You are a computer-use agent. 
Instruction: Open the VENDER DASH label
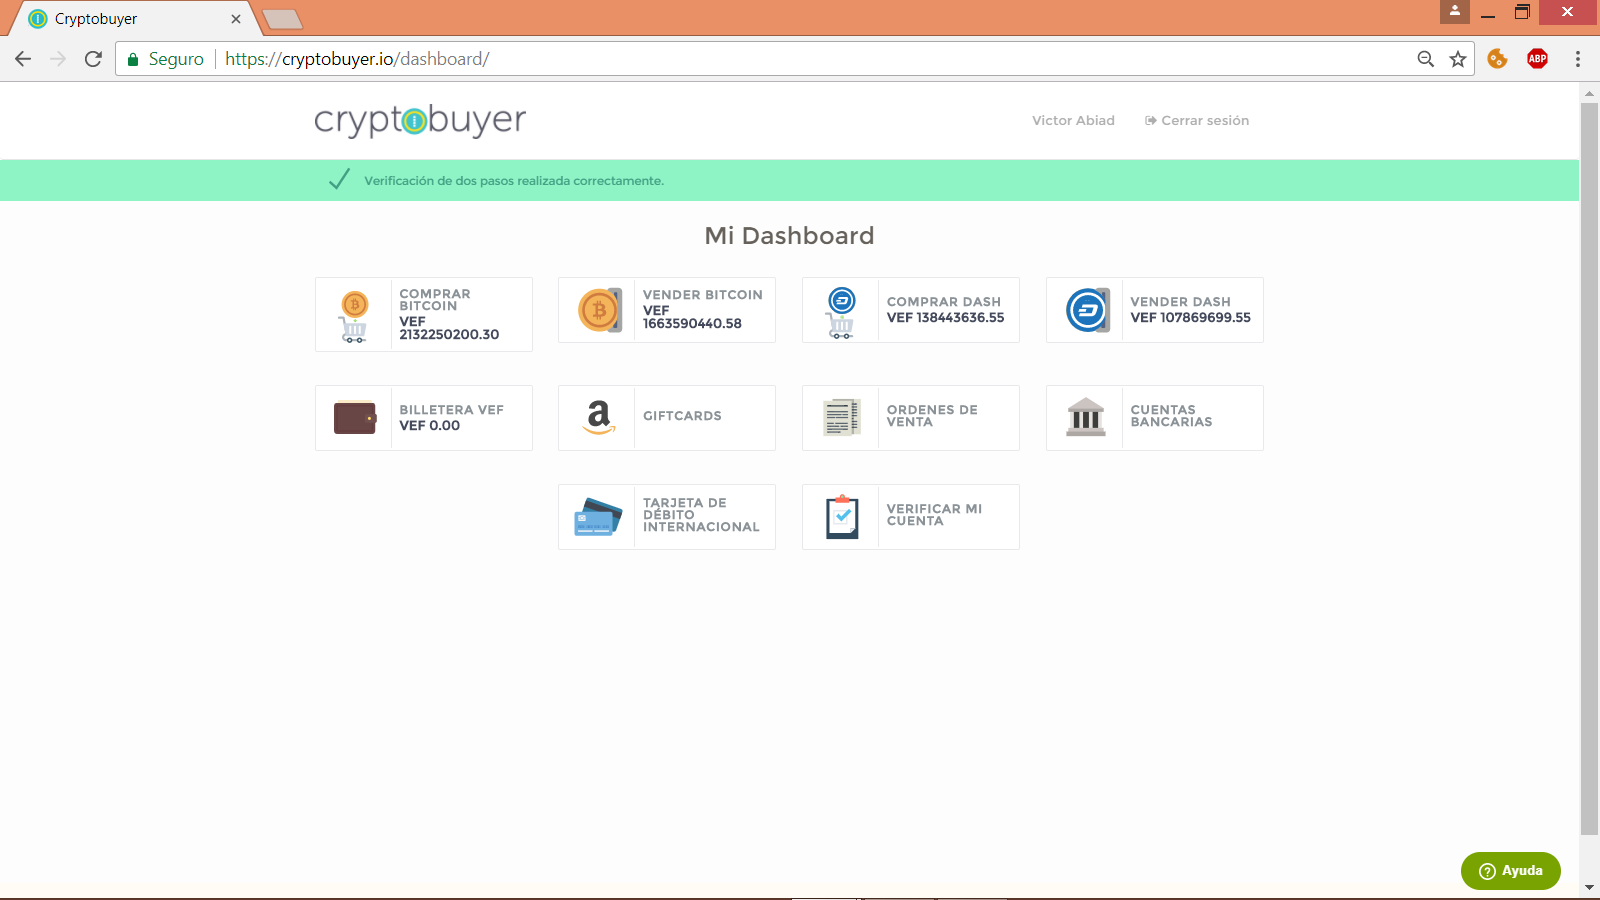(x=1181, y=302)
